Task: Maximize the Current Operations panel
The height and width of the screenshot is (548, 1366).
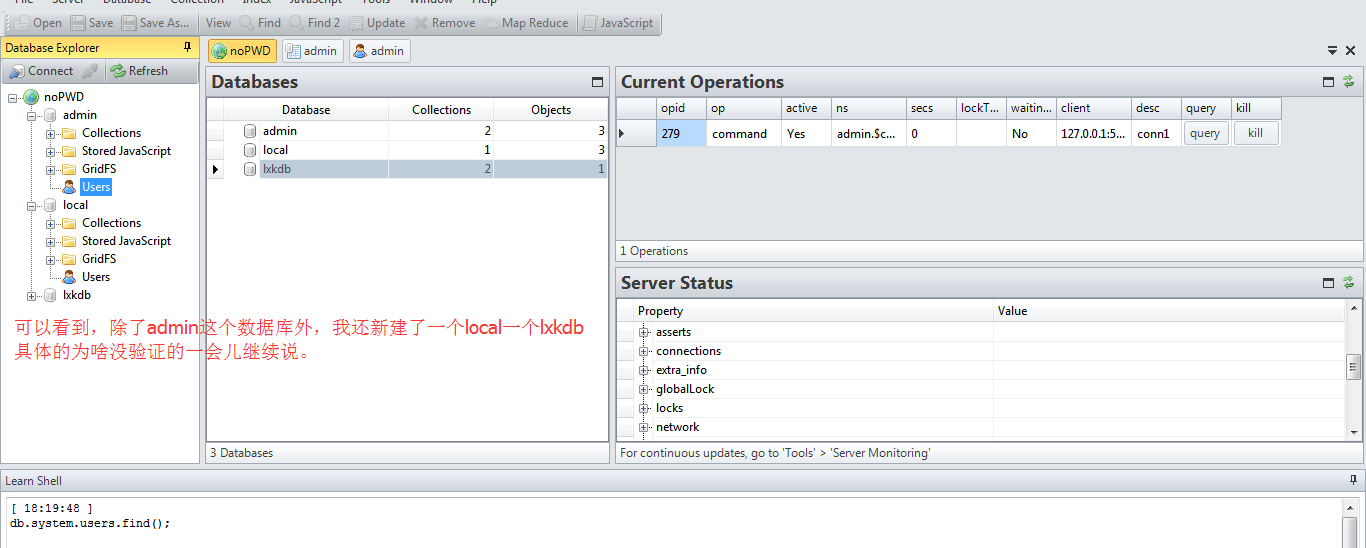Action: click(1329, 82)
